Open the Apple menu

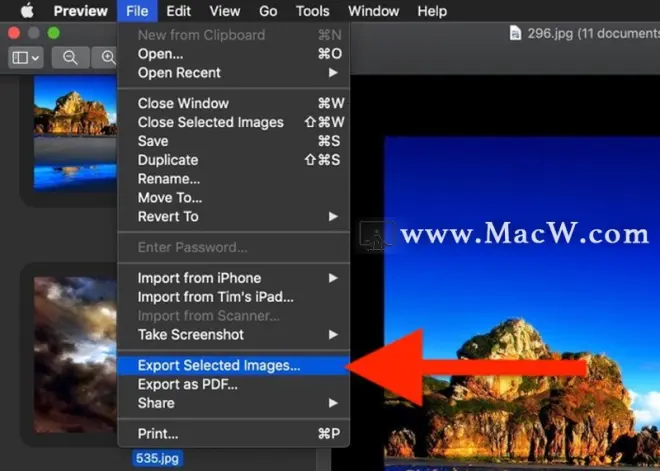[27, 11]
